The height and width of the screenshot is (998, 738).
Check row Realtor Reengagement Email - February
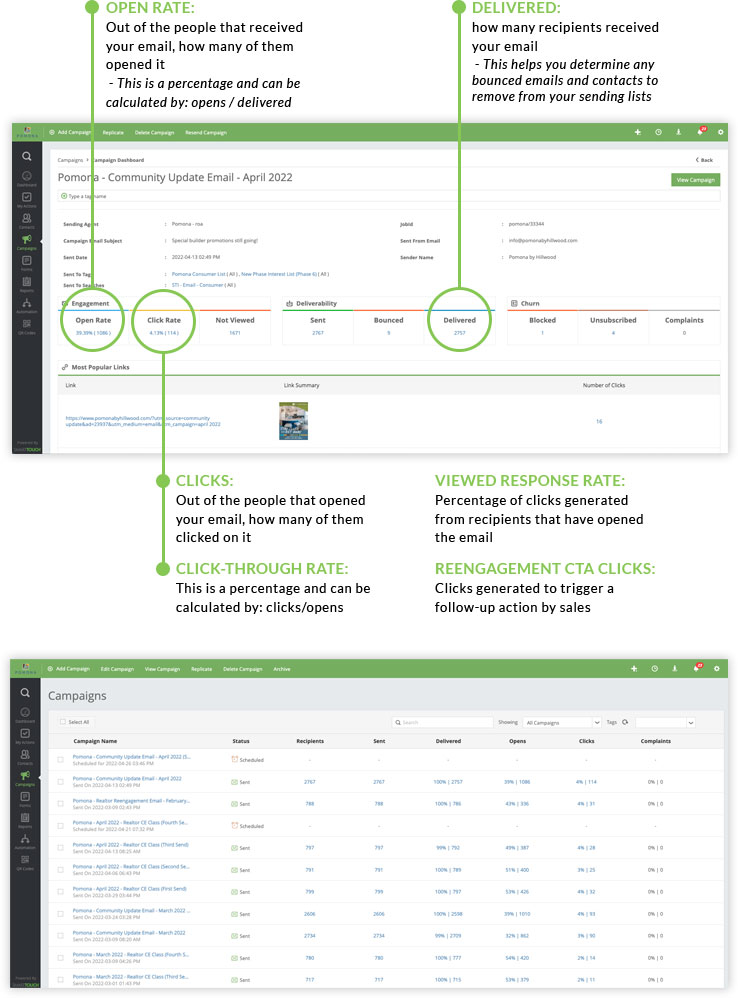coord(60,804)
